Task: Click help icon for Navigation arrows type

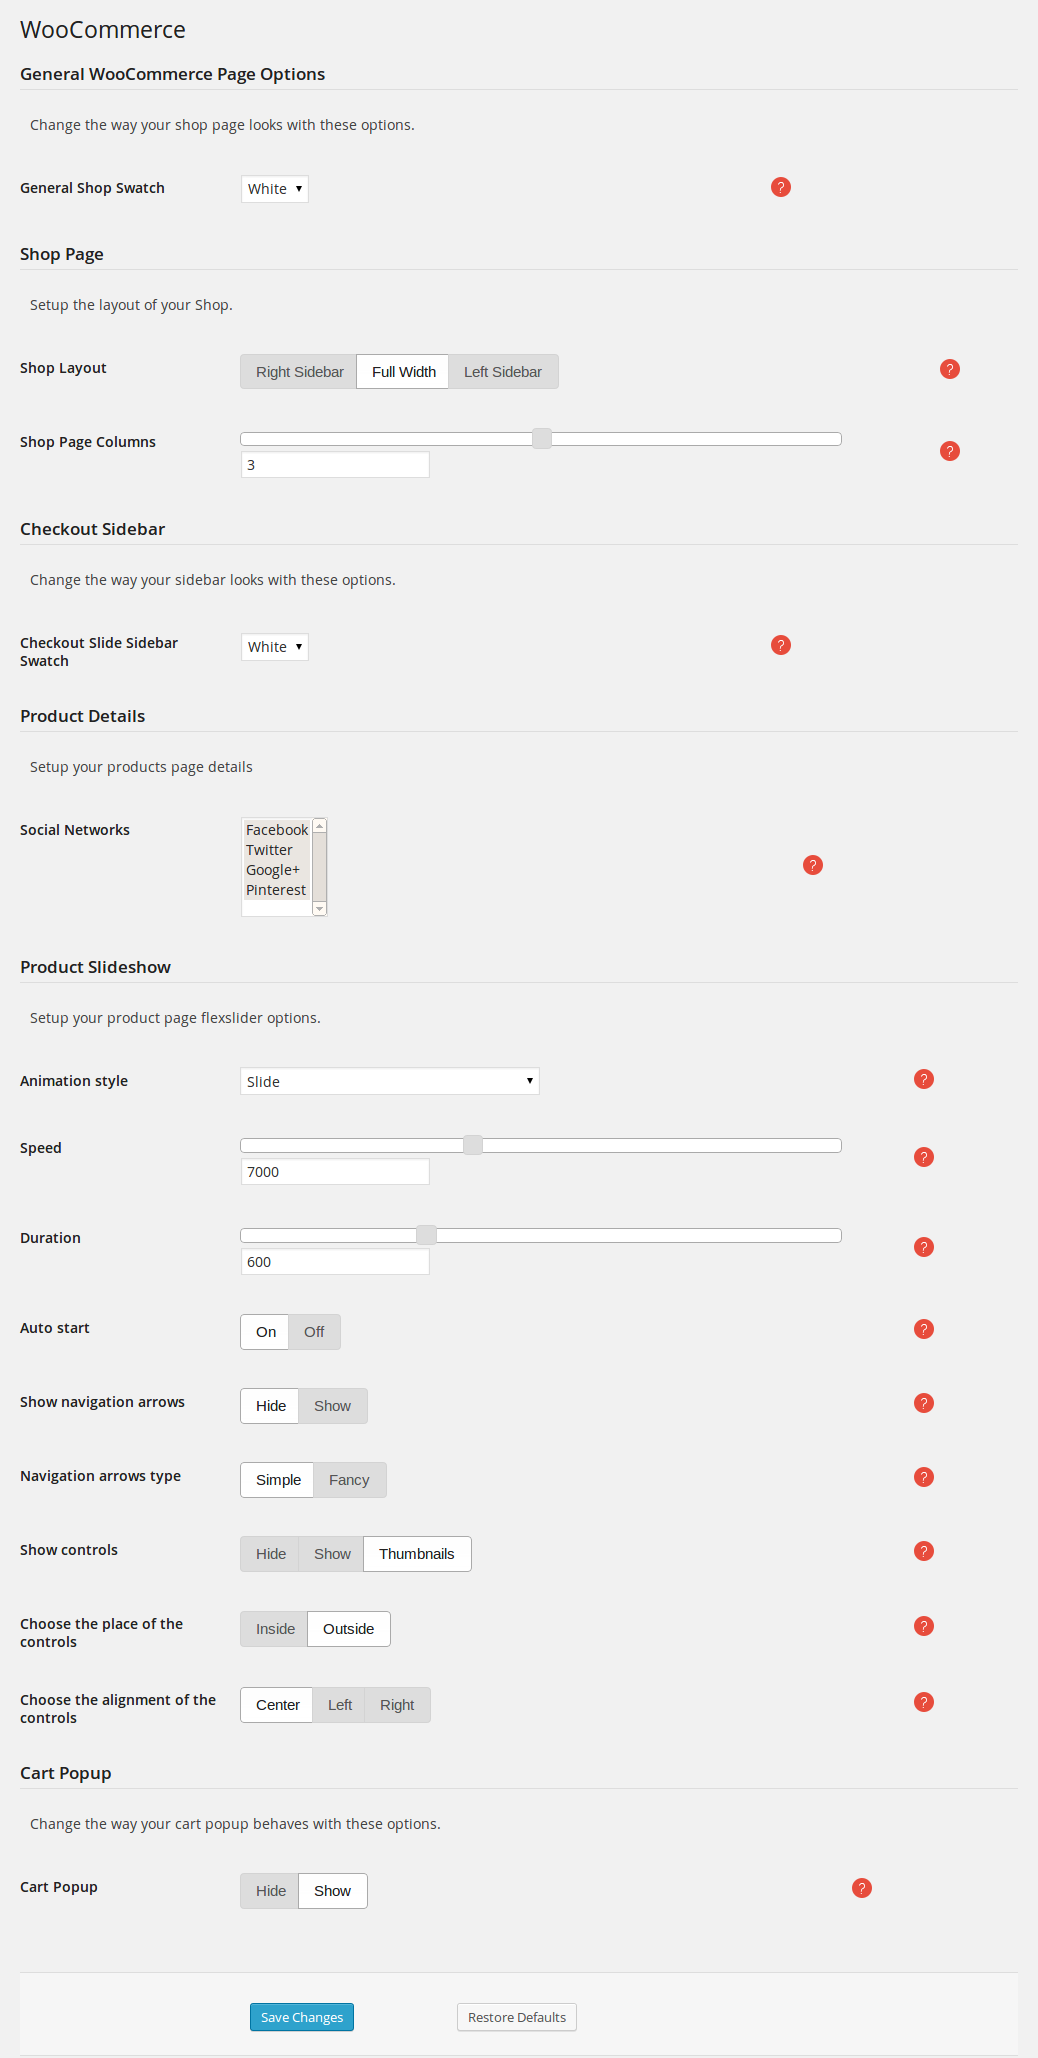Action: point(924,1477)
